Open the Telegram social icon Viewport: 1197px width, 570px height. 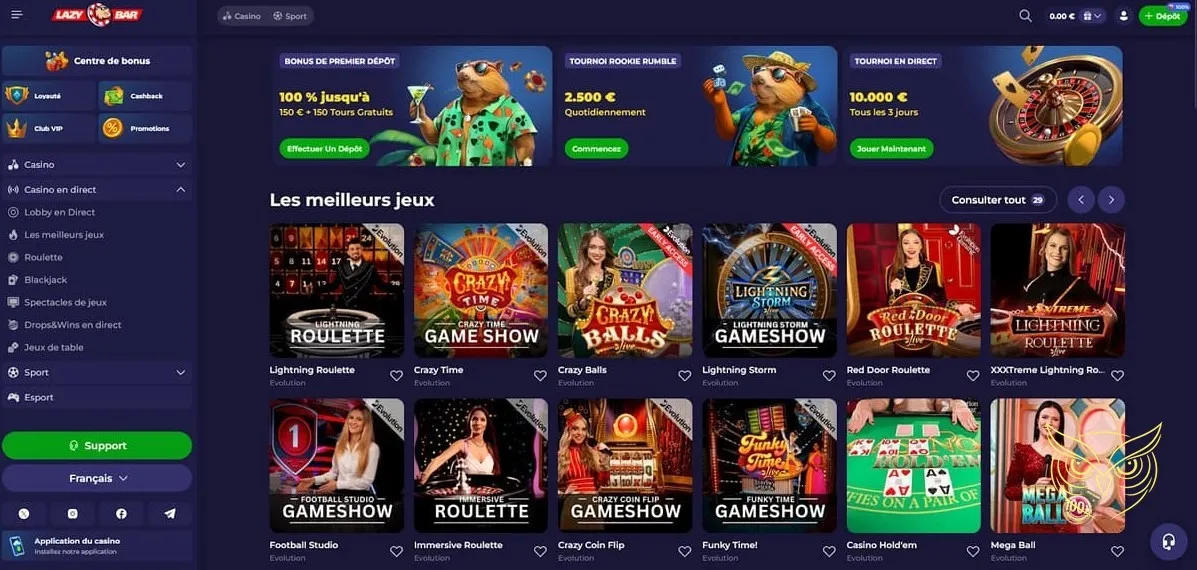(x=169, y=514)
